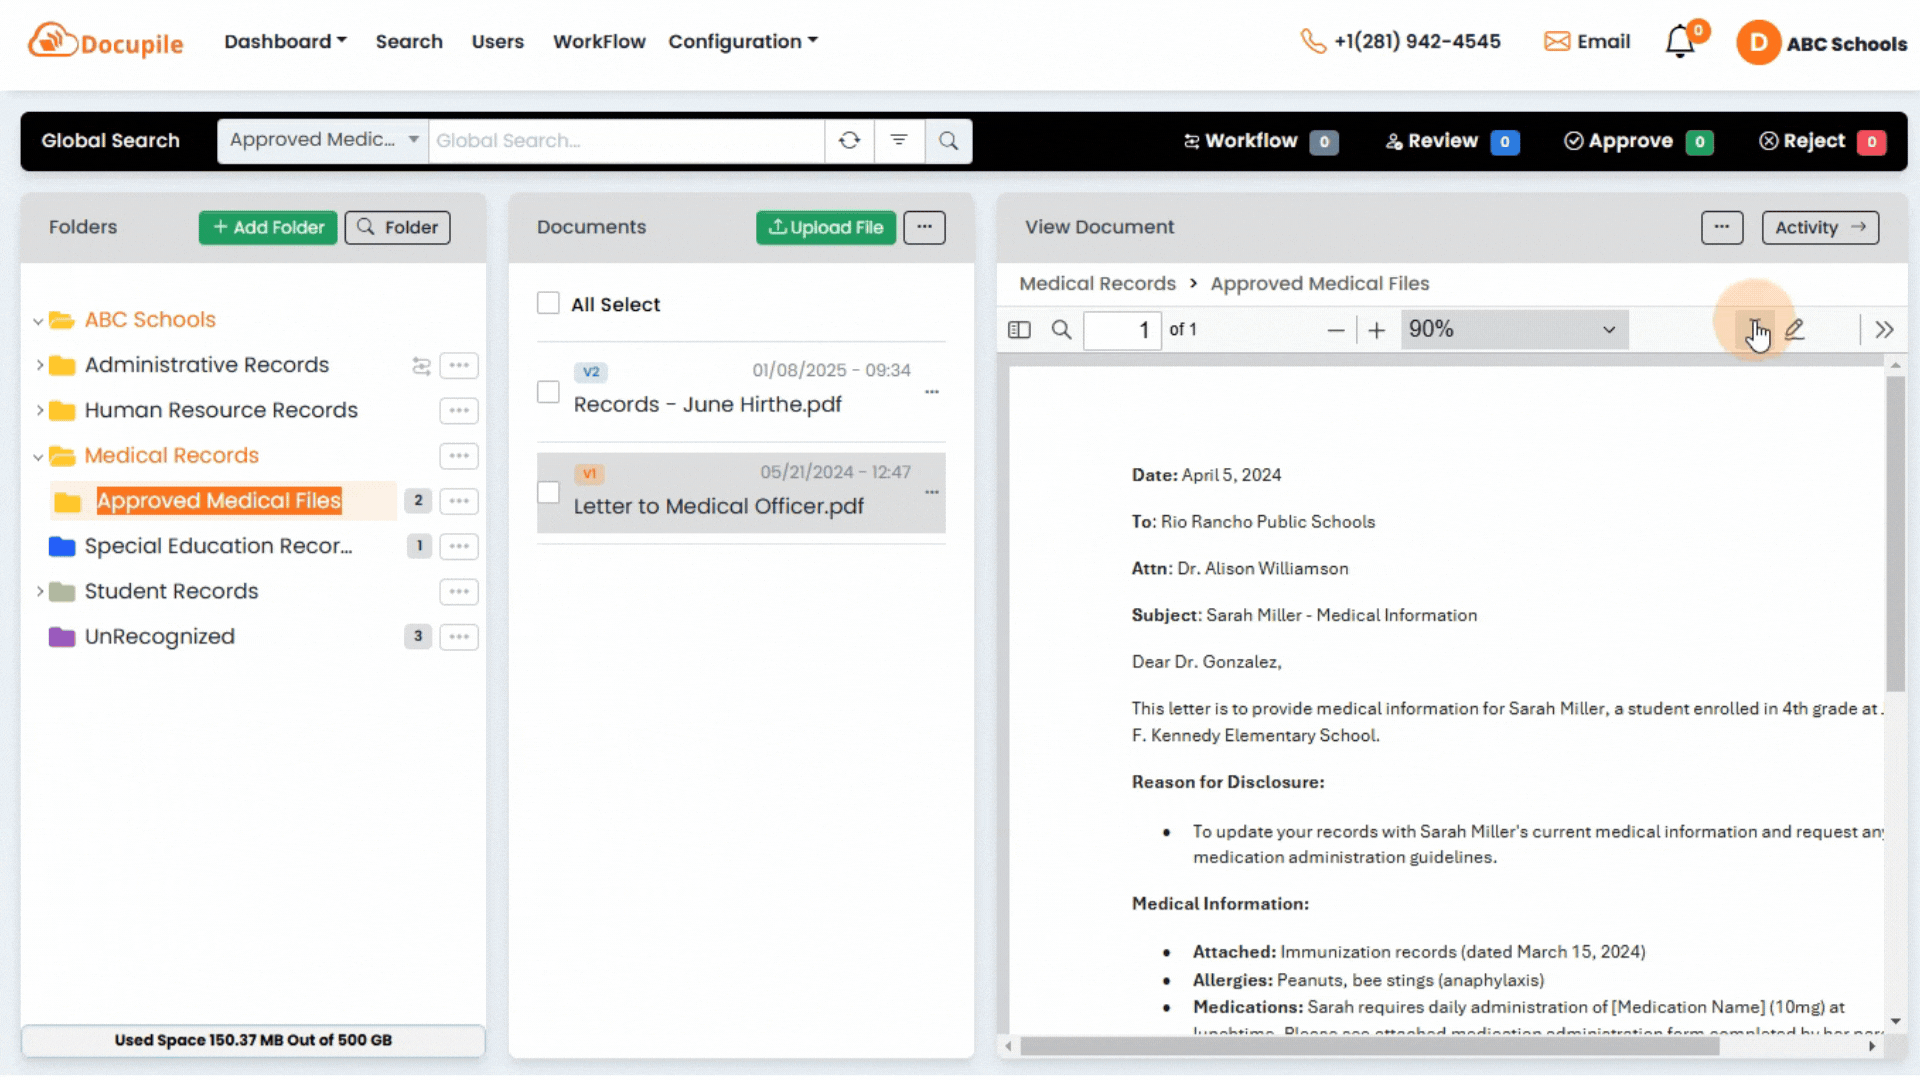Collapse the Medical Records folder tree
Image resolution: width=1920 pixels, height=1080 pixels.
coord(38,456)
